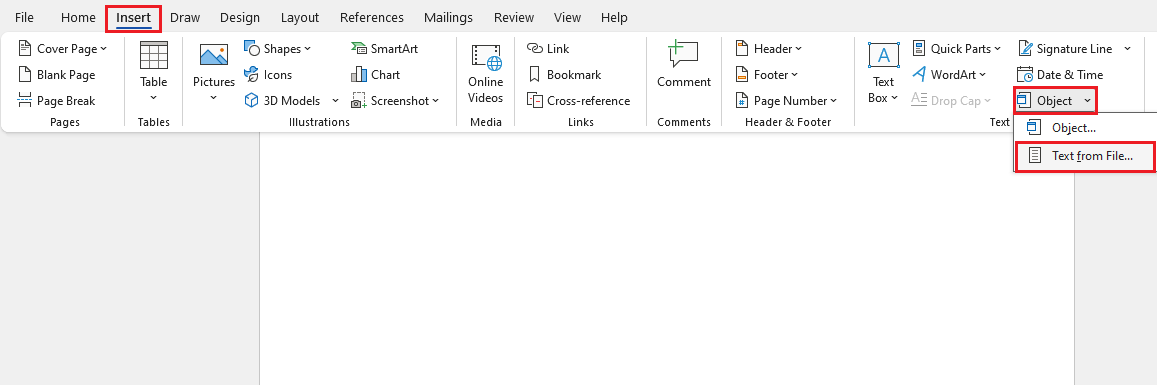Screen dimensions: 1157x385
Task: Insert a Cross-reference
Action: pyautogui.click(x=578, y=100)
